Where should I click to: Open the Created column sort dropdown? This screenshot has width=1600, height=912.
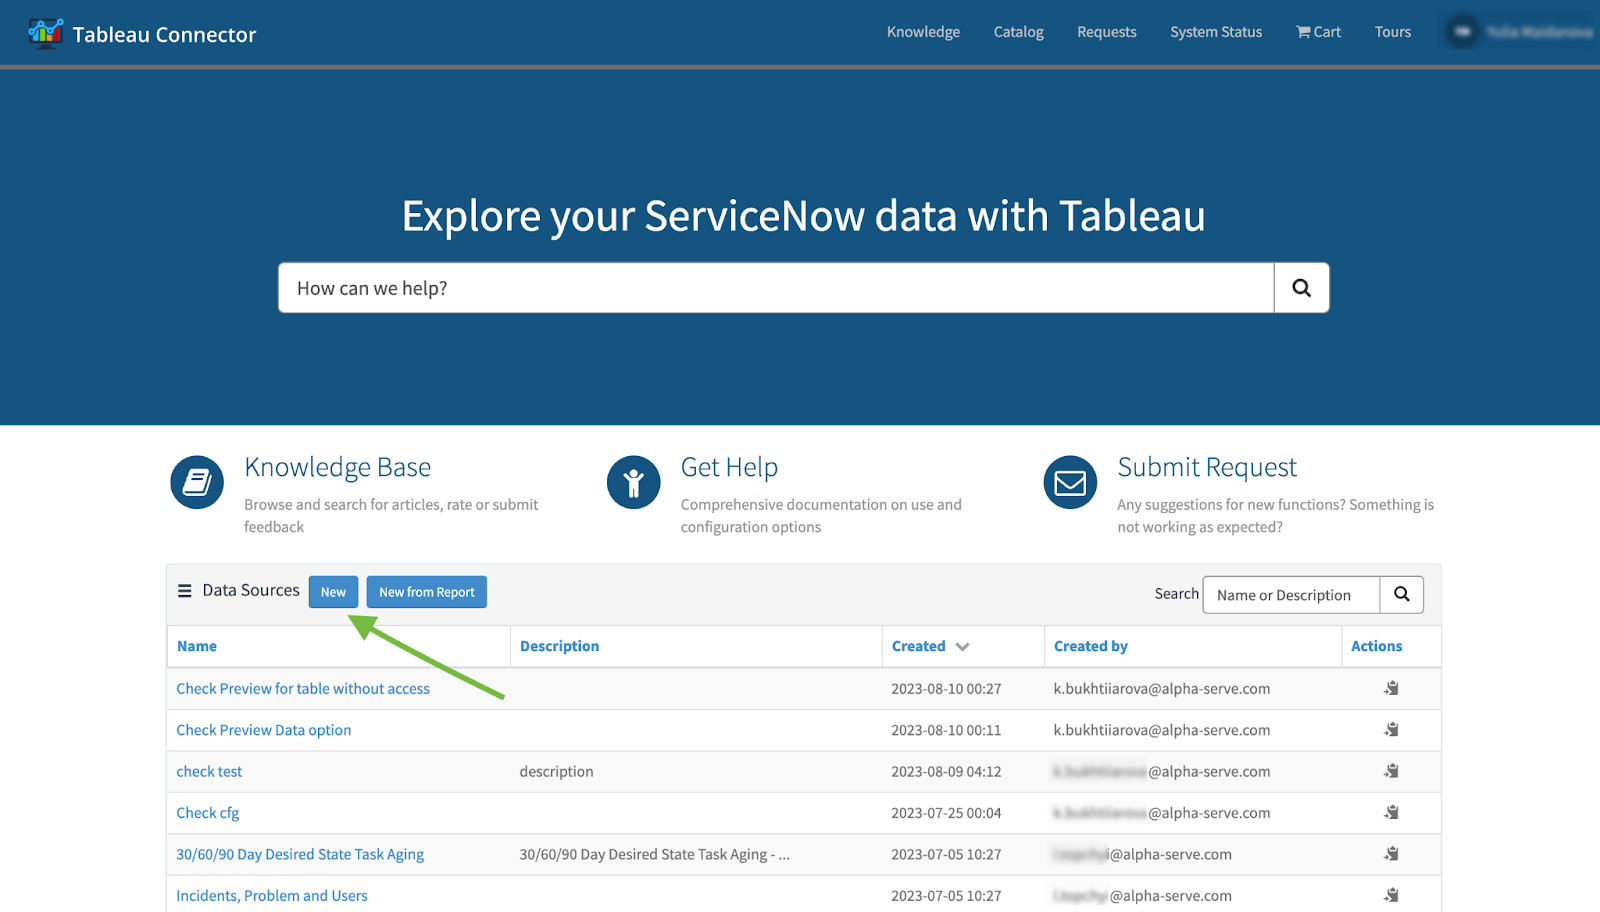[x=963, y=646]
